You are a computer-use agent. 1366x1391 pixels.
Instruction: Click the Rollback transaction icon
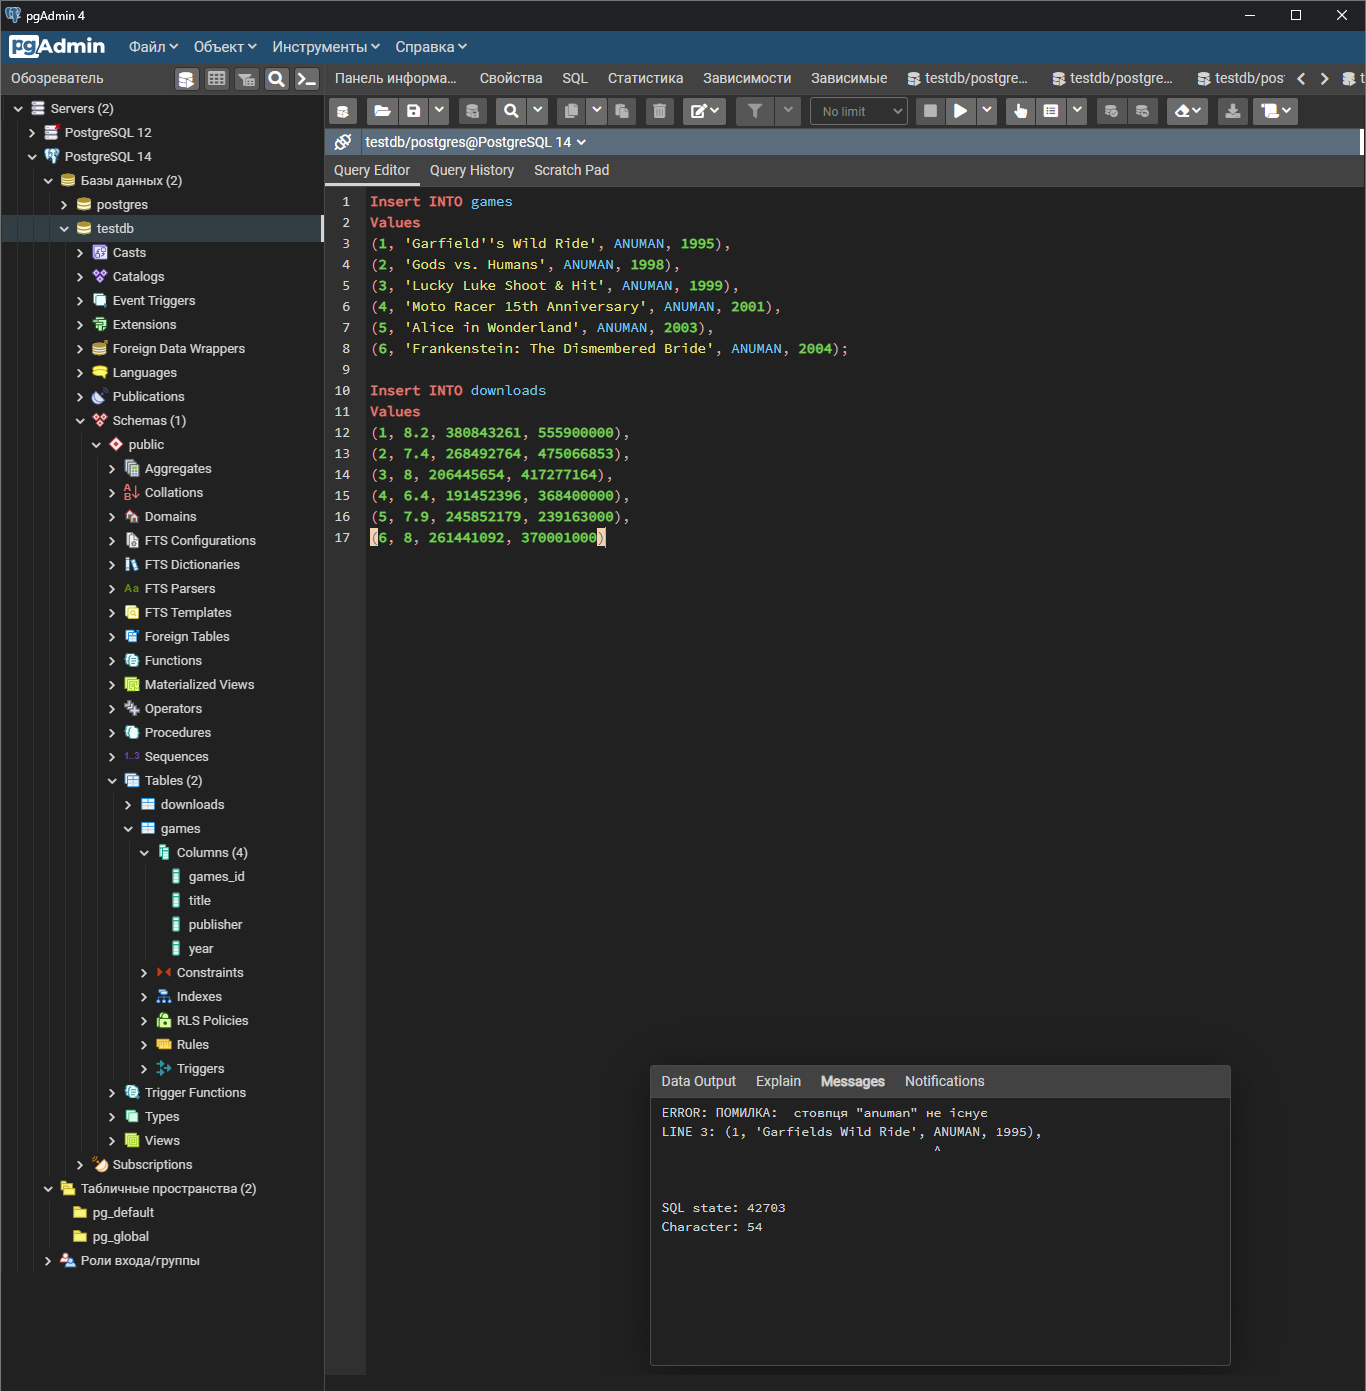(1142, 111)
